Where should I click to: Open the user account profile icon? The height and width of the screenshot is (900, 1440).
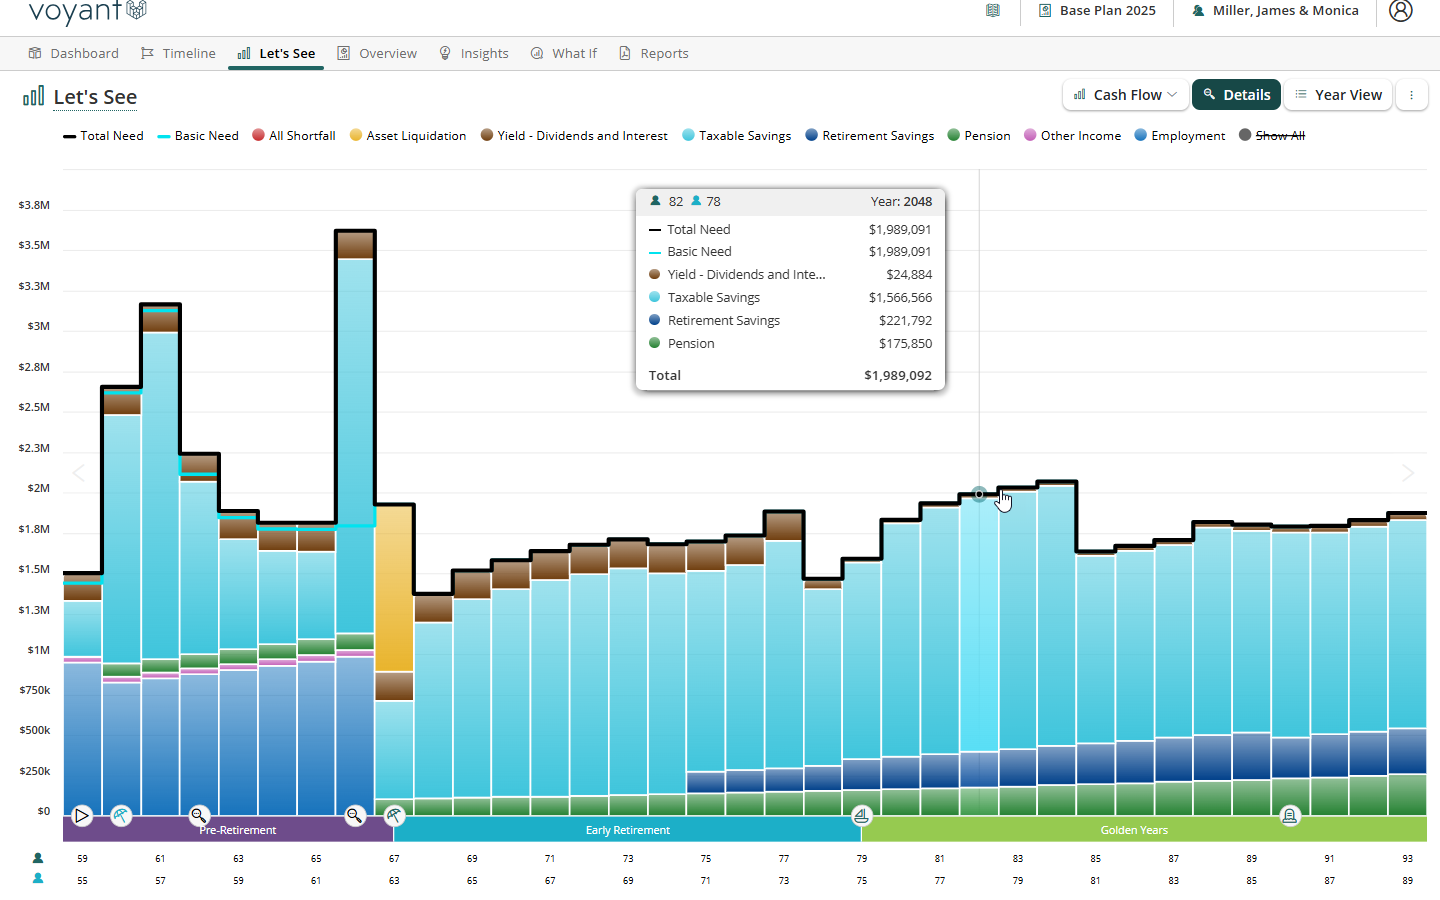[x=1401, y=11]
